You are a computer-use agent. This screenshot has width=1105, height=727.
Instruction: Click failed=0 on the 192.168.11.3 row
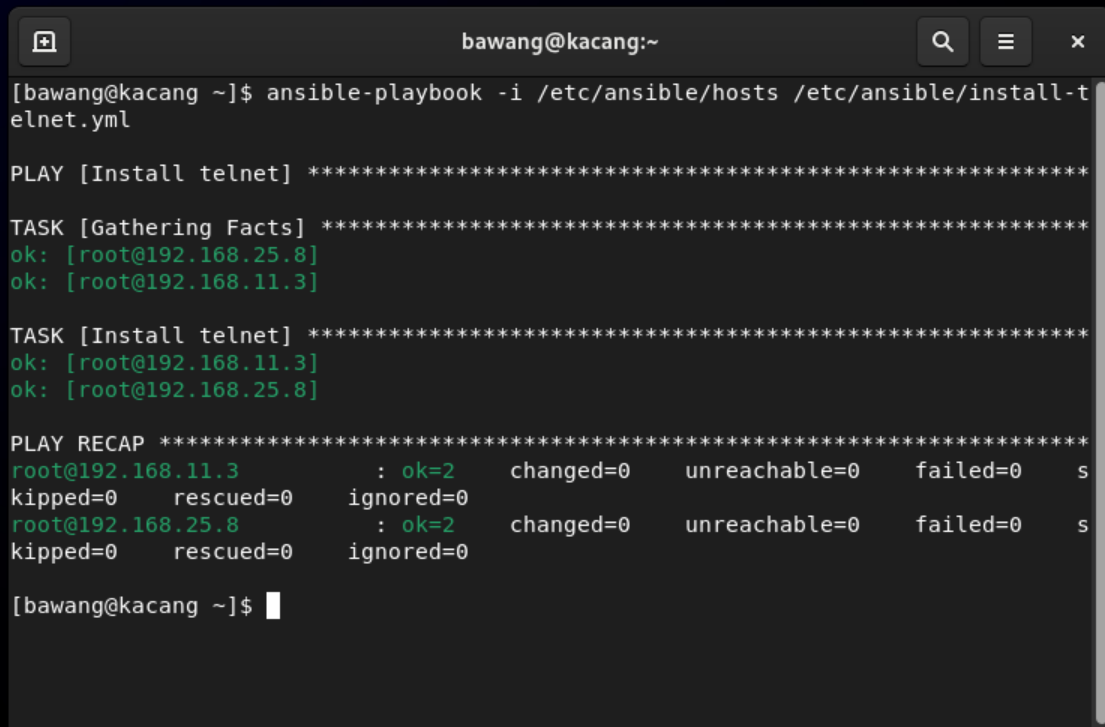tap(968, 471)
